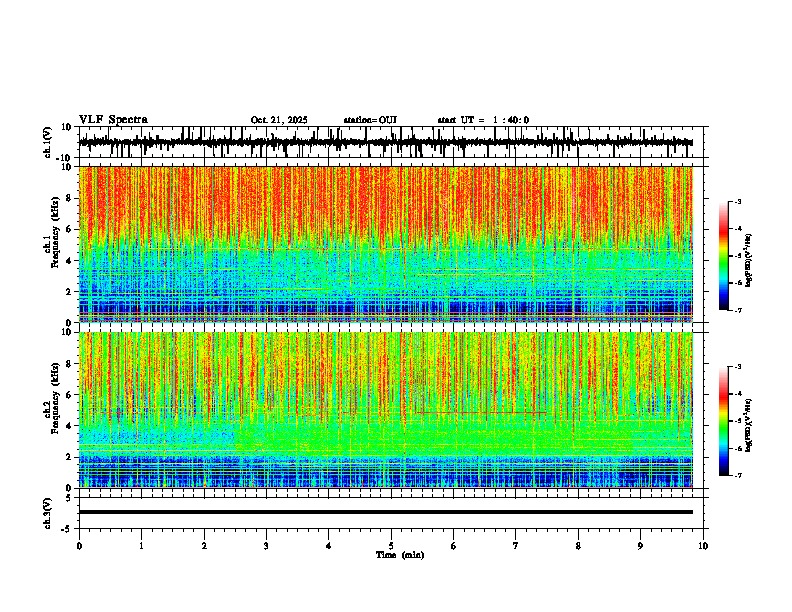Viewport: 792px width, 612px height.
Task: Click the ch.2 color scale bar
Action: 724,421
